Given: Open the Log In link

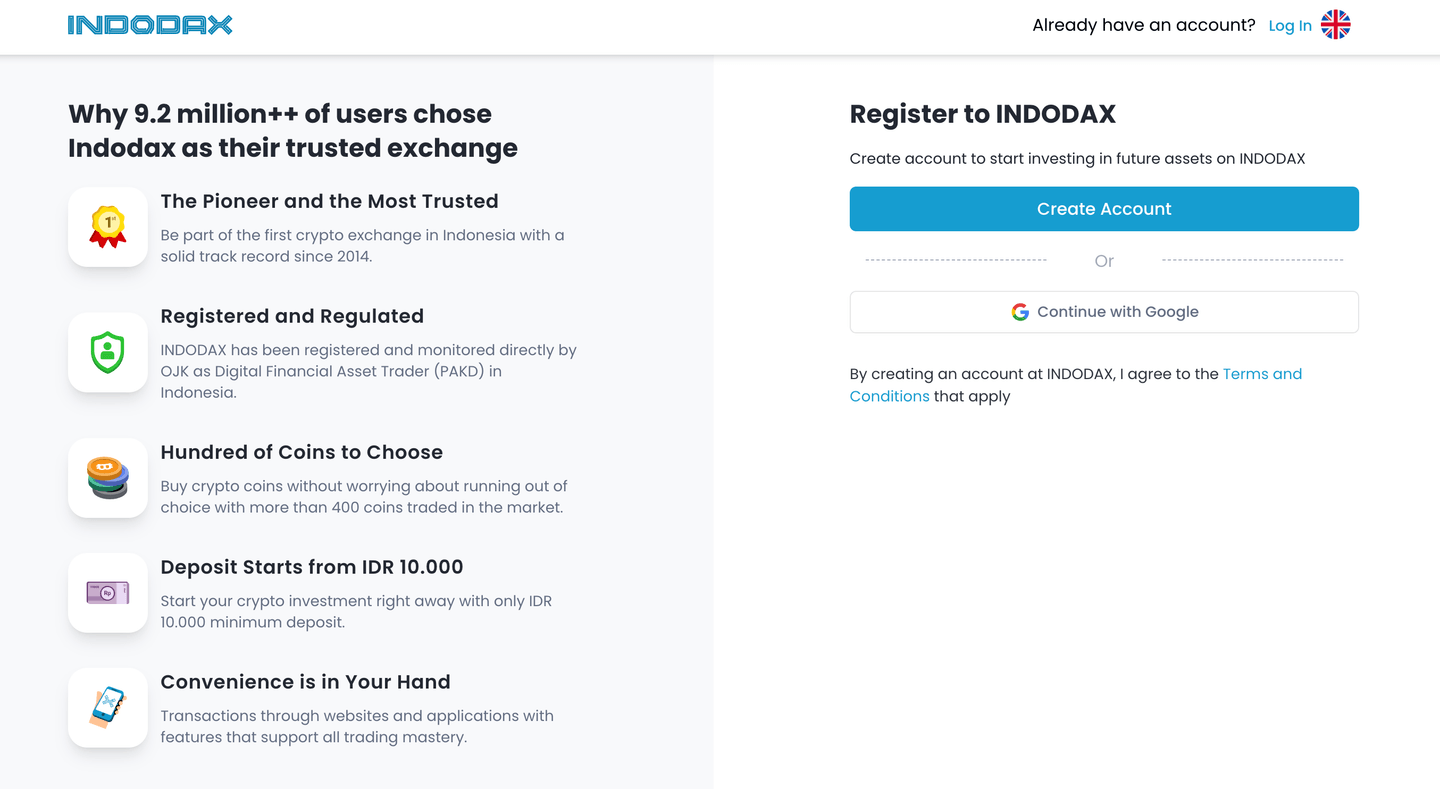Looking at the screenshot, I should [1289, 26].
